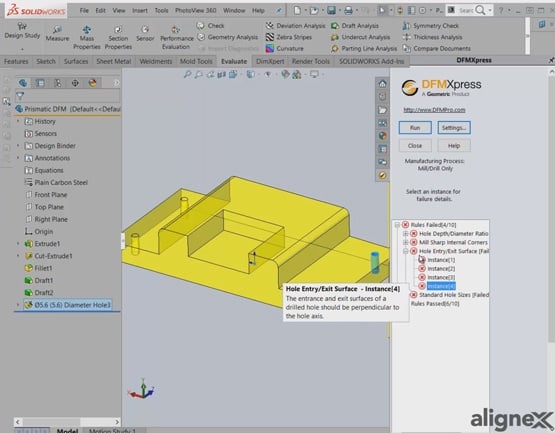Click the DFMXpress Run button

(415, 128)
